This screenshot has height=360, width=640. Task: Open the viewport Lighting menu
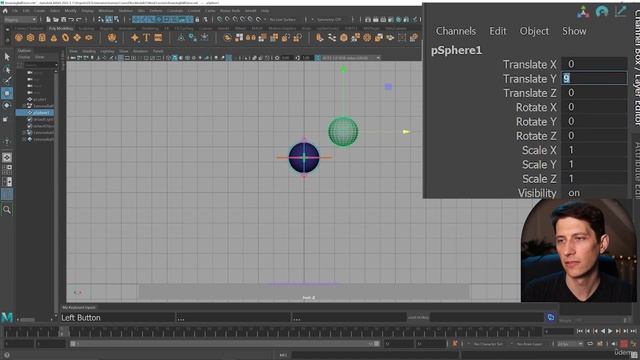(x=107, y=51)
